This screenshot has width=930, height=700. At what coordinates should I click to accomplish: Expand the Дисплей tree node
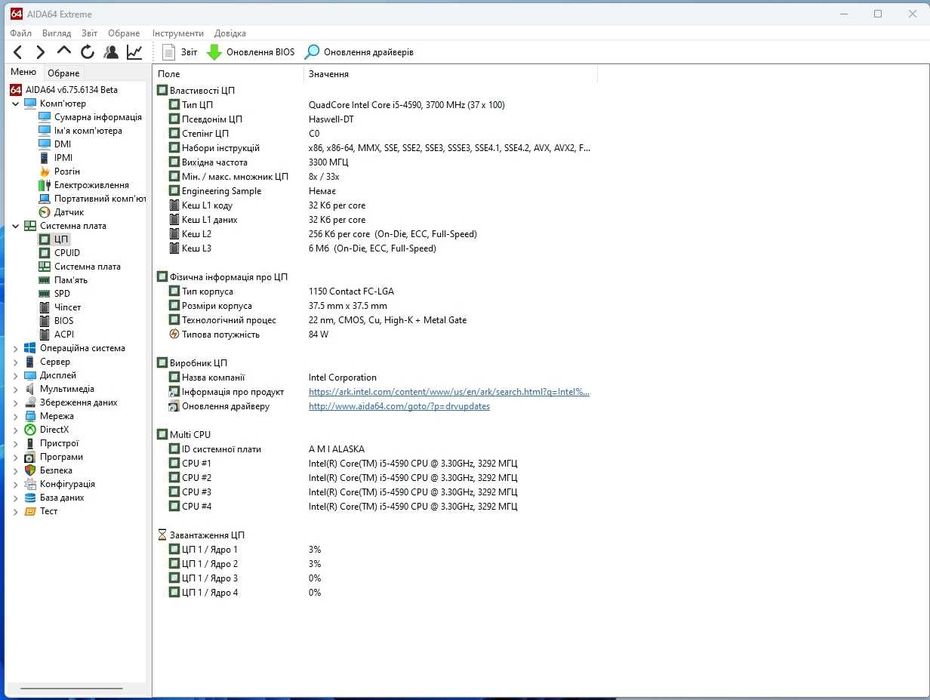[15, 376]
